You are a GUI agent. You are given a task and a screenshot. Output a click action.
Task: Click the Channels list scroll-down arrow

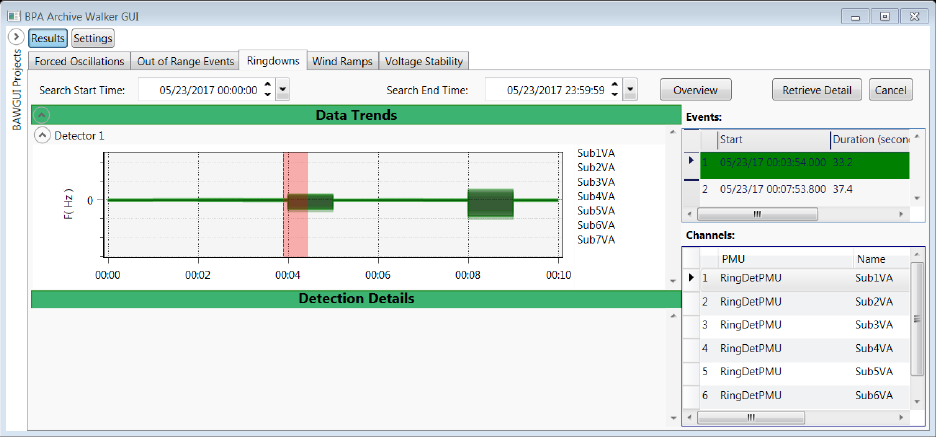(917, 402)
